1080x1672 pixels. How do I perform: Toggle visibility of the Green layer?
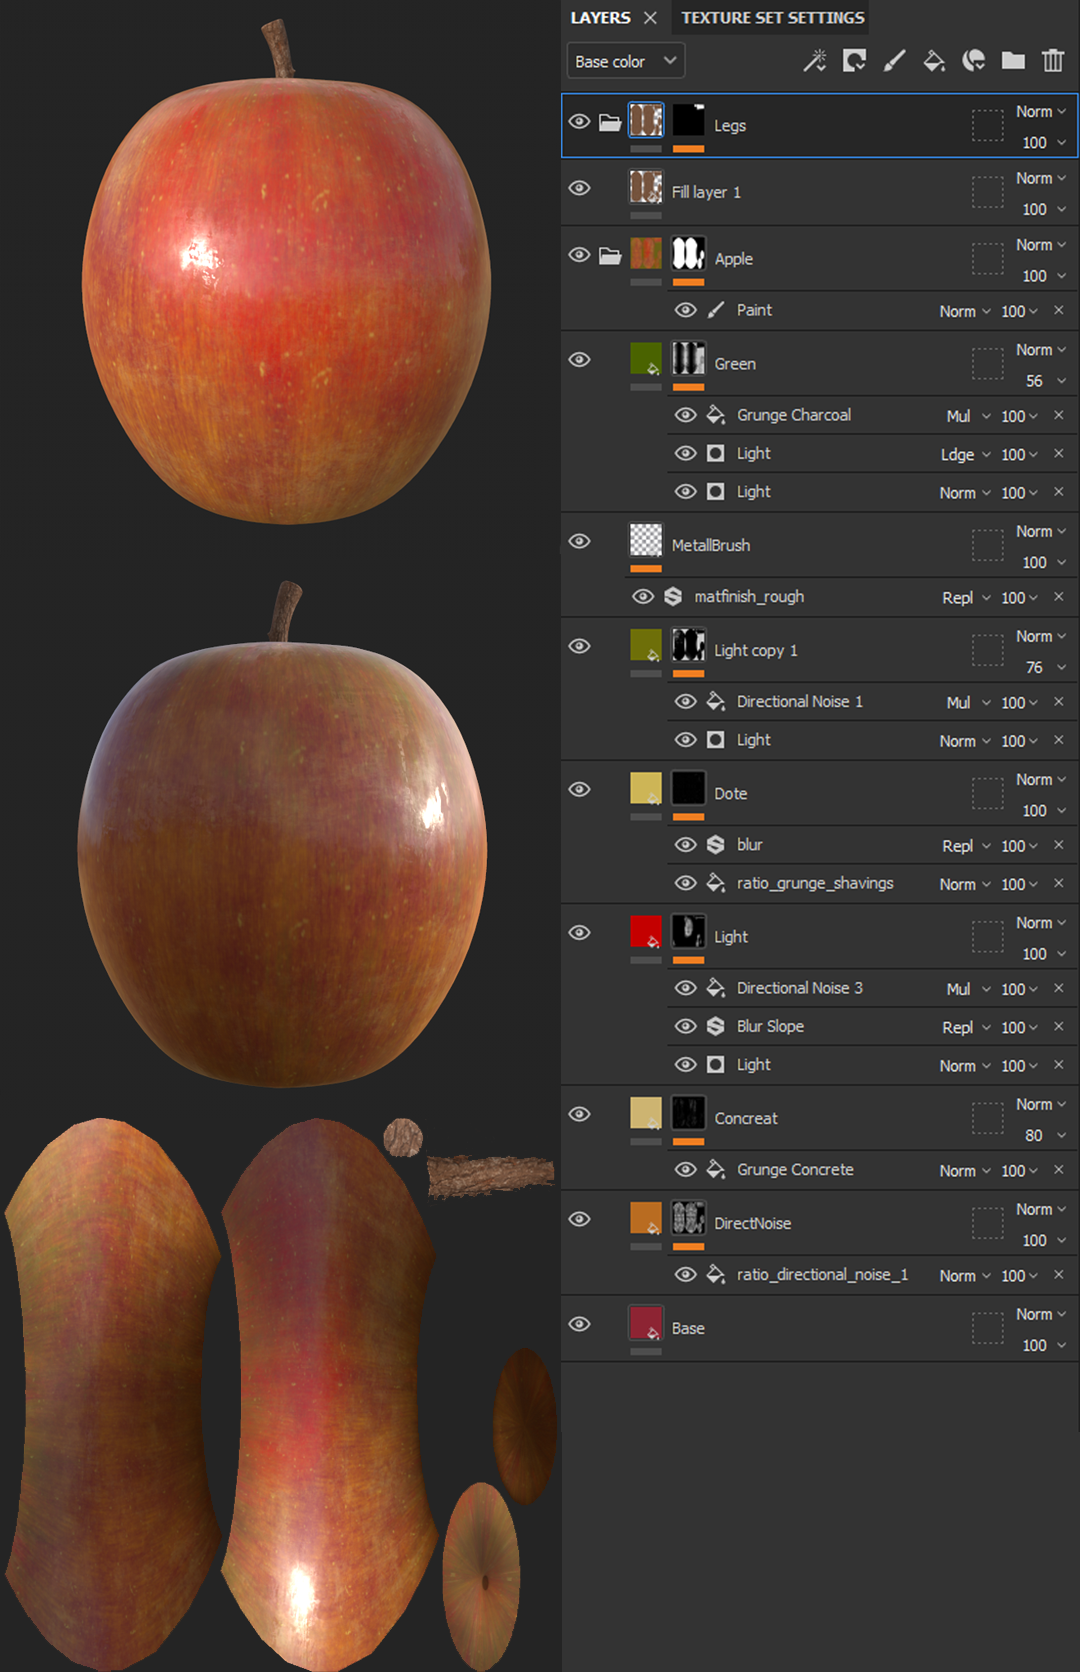point(579,360)
